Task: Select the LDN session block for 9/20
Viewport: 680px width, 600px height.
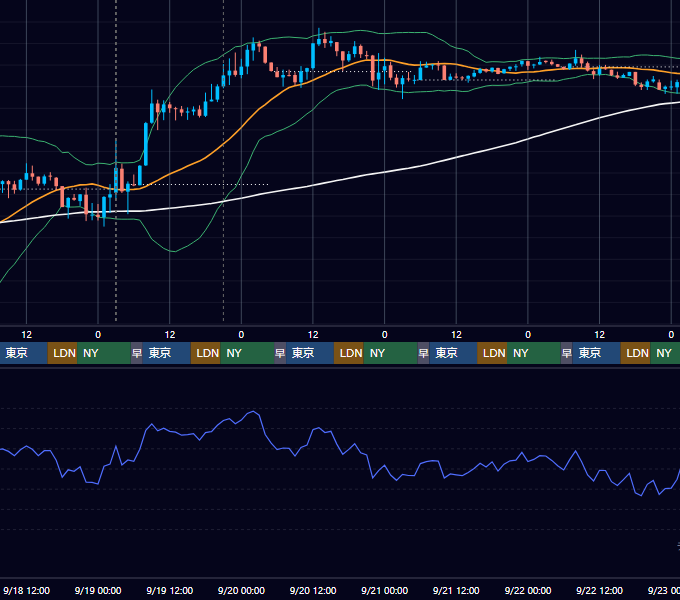Action: [x=349, y=353]
